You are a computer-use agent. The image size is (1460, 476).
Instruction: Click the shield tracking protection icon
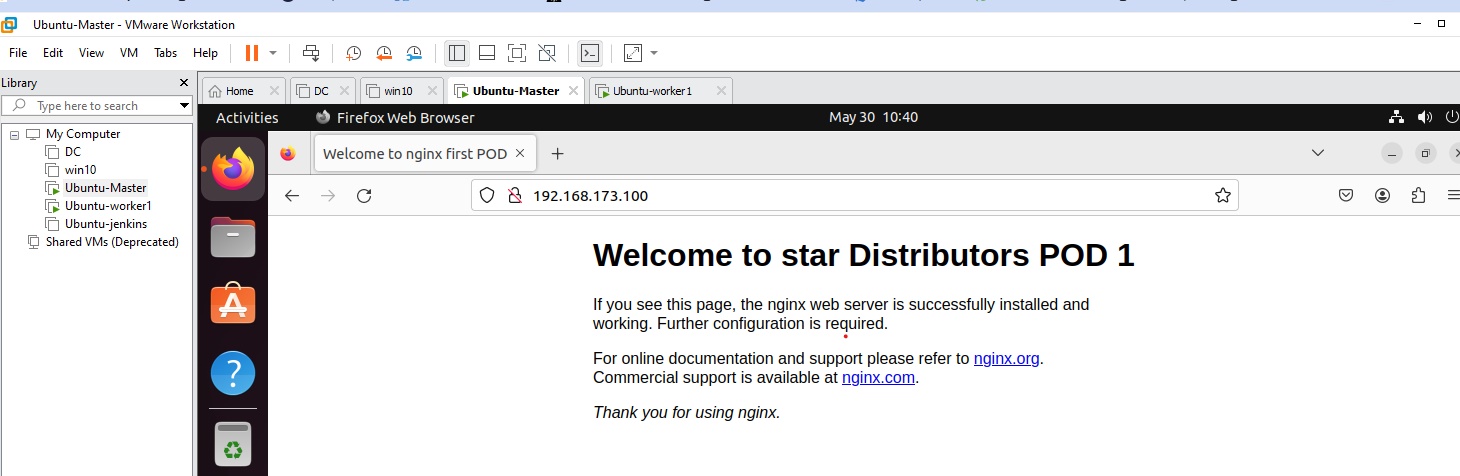coord(487,196)
